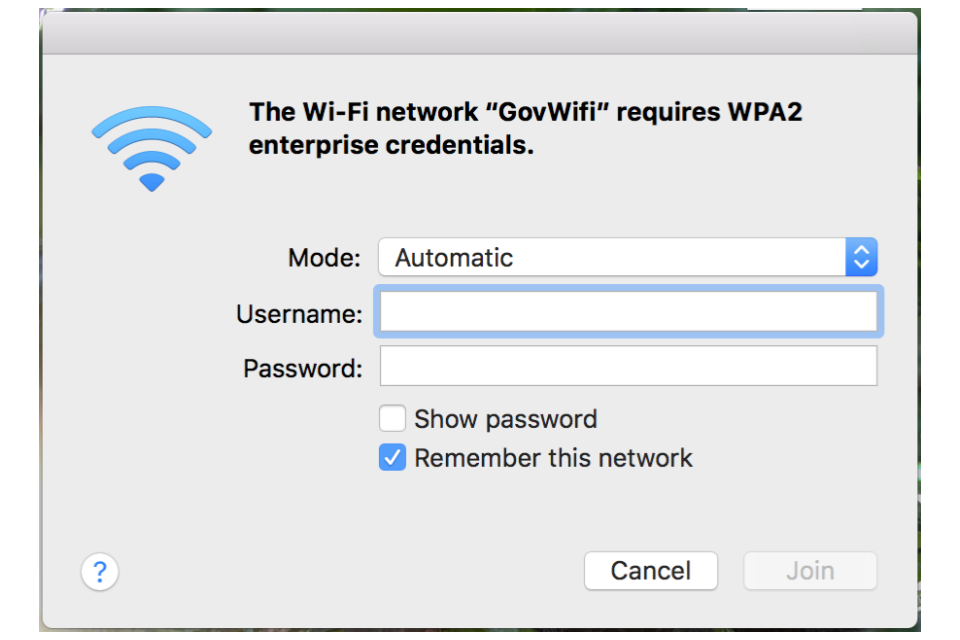This screenshot has height=640, width=960.
Task: Click the "Username:" field label
Action: pos(299,314)
